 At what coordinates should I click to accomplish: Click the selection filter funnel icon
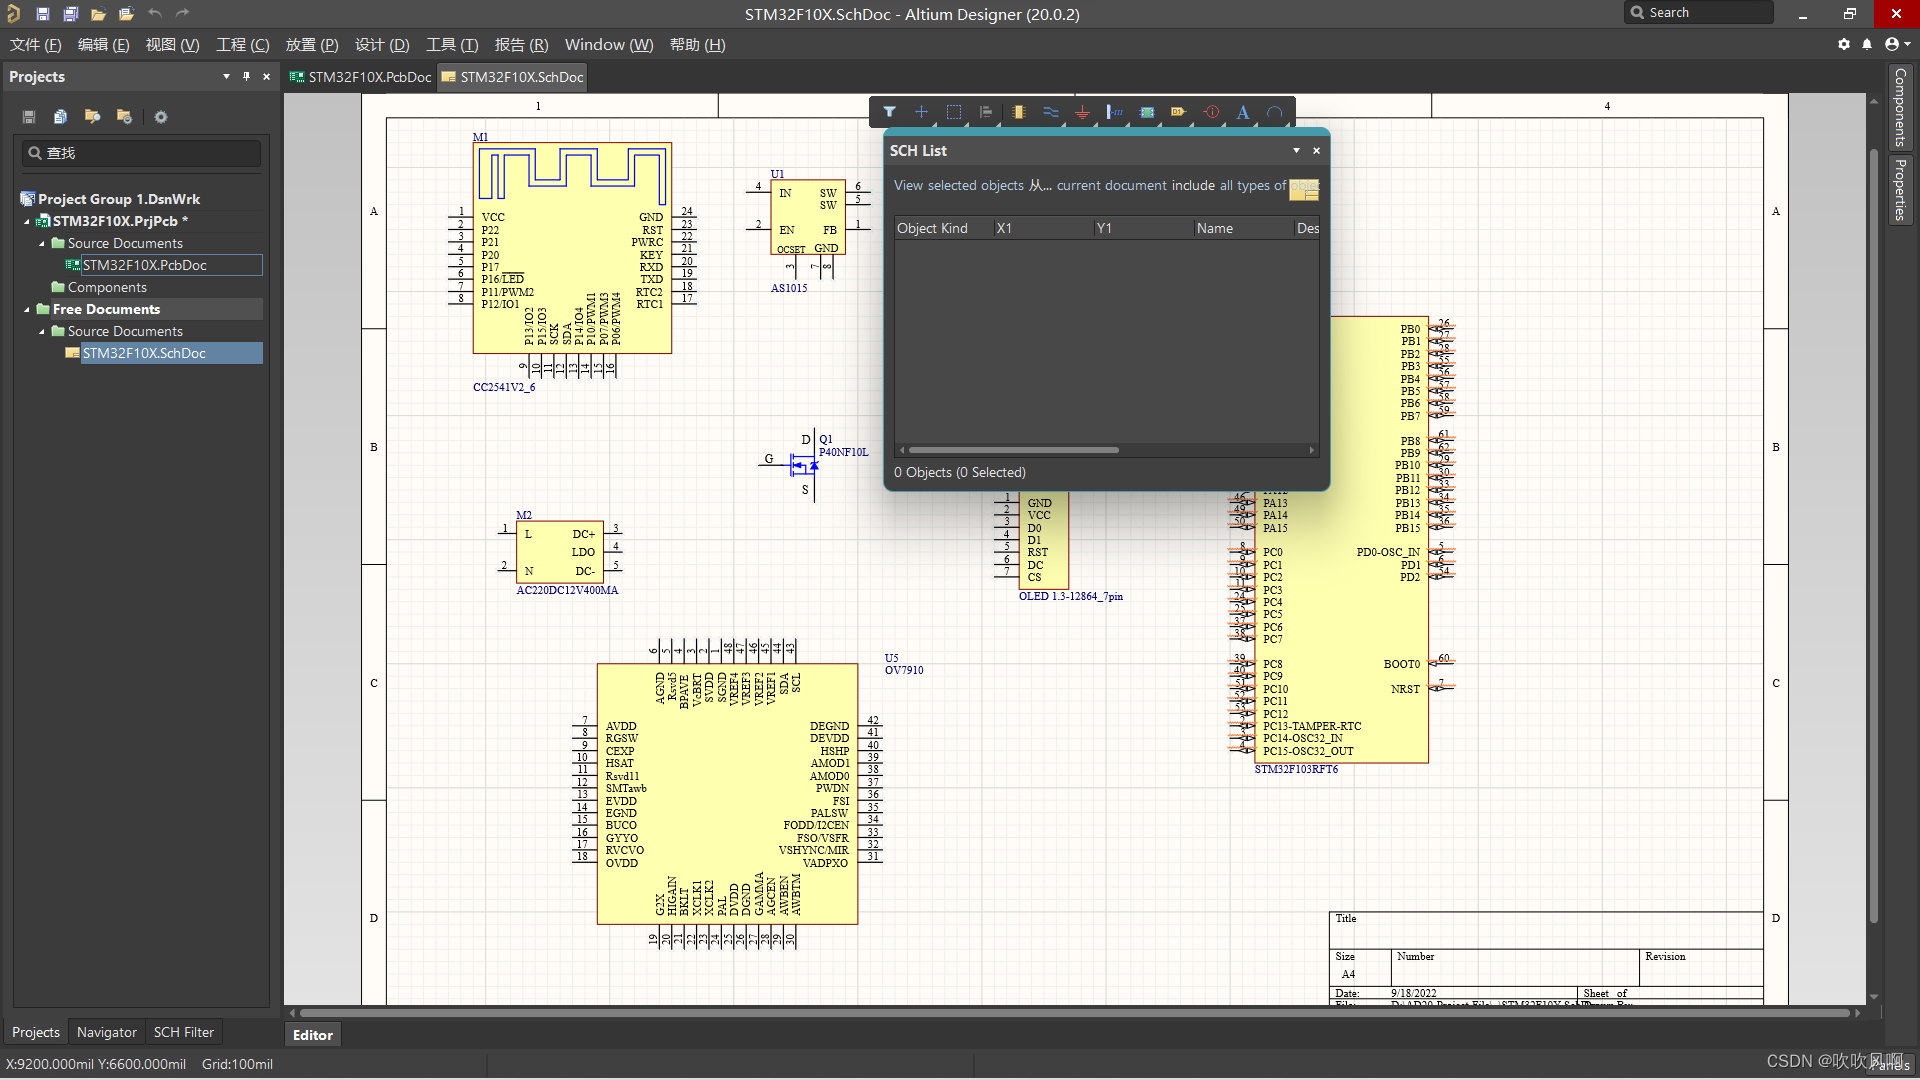[889, 112]
